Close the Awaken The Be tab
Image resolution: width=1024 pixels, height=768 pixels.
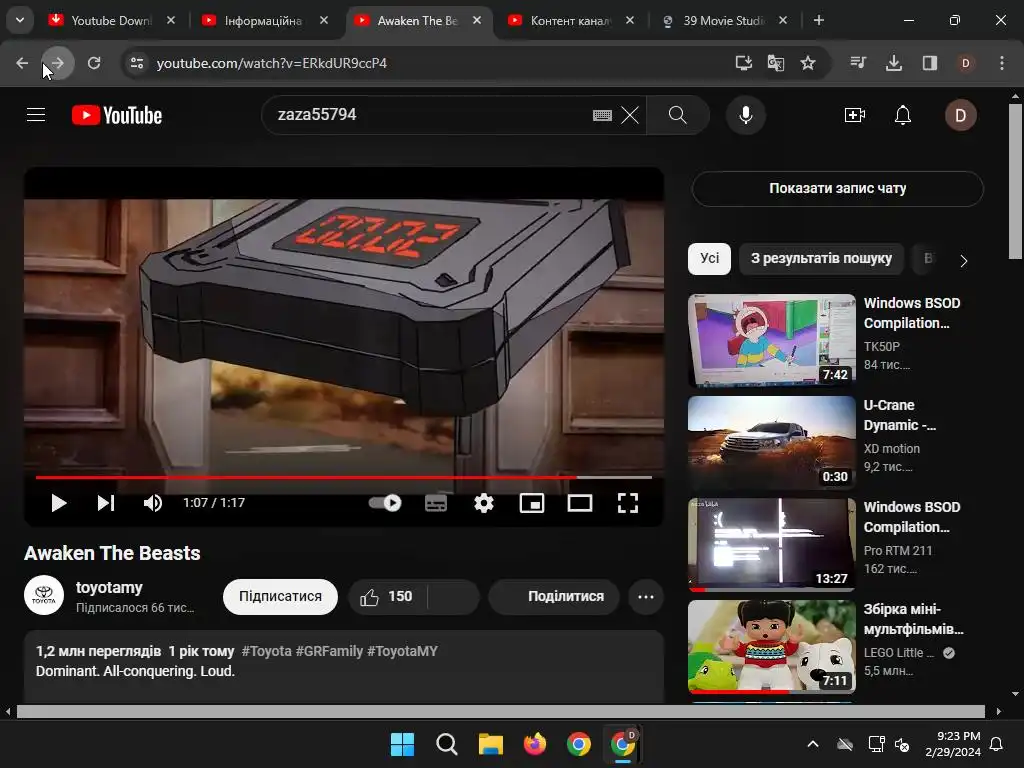click(477, 20)
